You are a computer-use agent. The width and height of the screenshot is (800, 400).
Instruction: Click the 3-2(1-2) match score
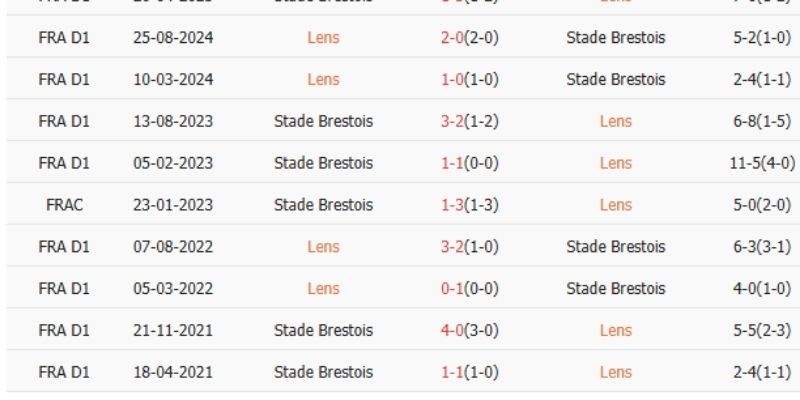click(x=470, y=122)
